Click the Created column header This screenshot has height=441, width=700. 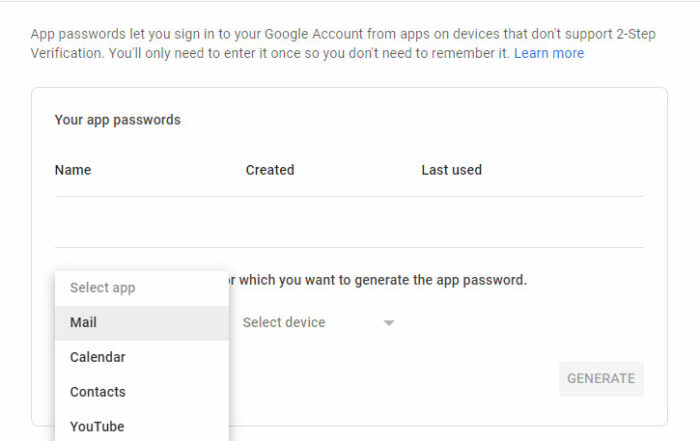click(x=270, y=170)
